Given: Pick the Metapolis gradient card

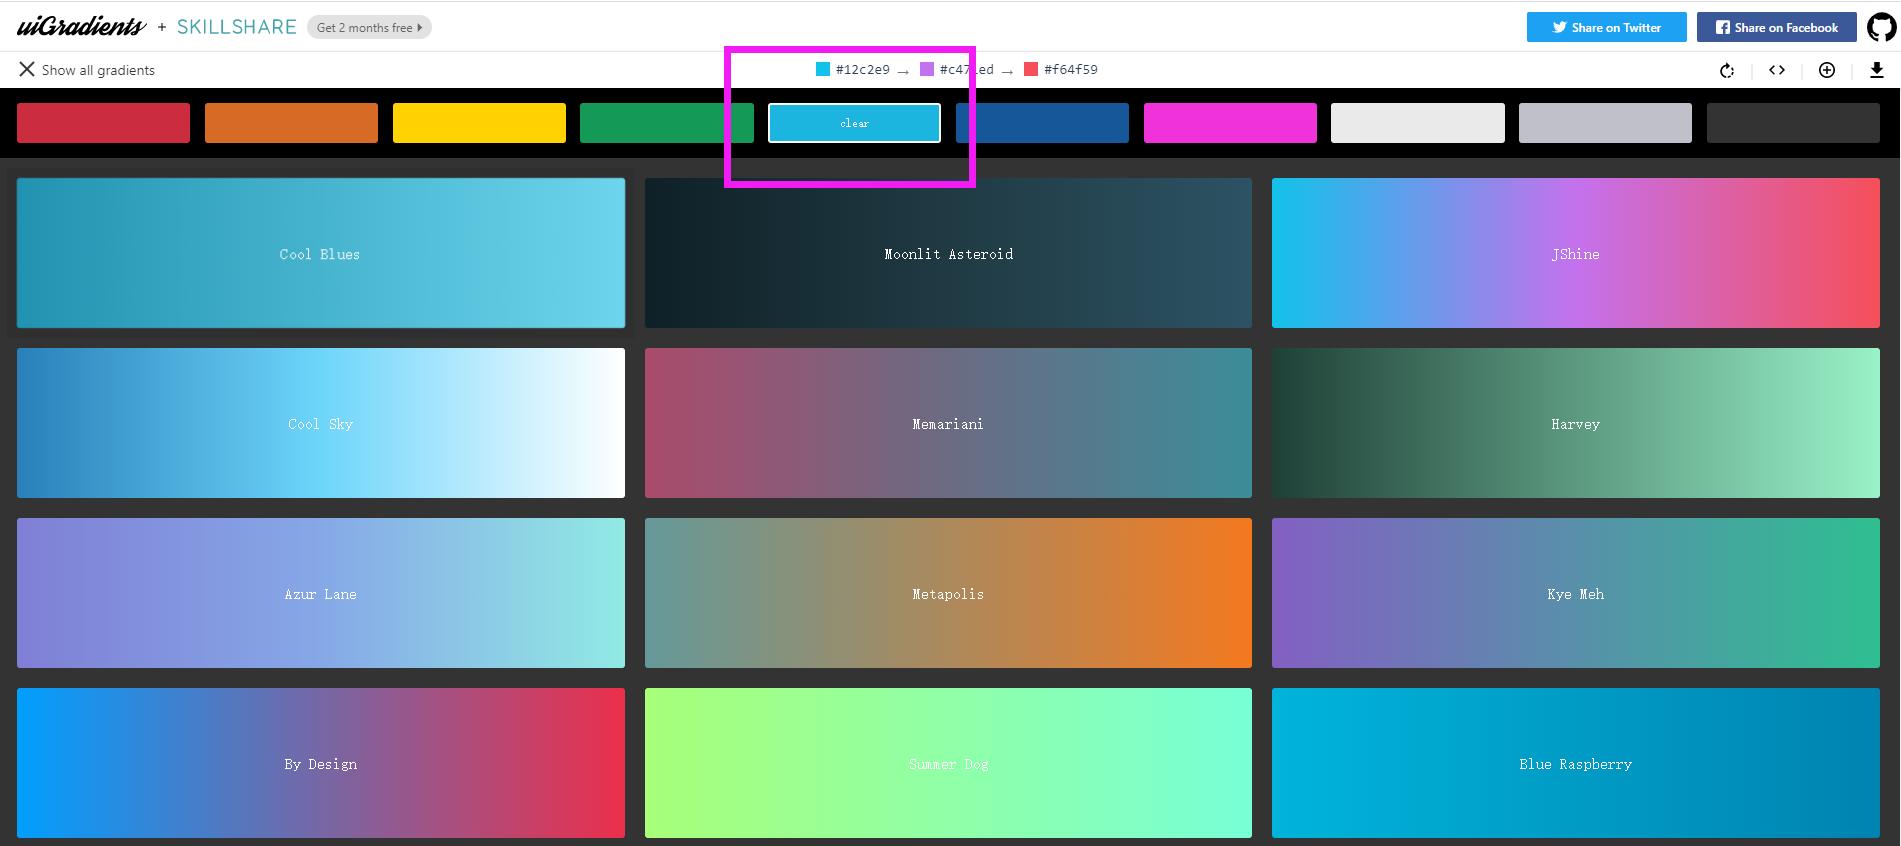Looking at the screenshot, I should tap(948, 593).
